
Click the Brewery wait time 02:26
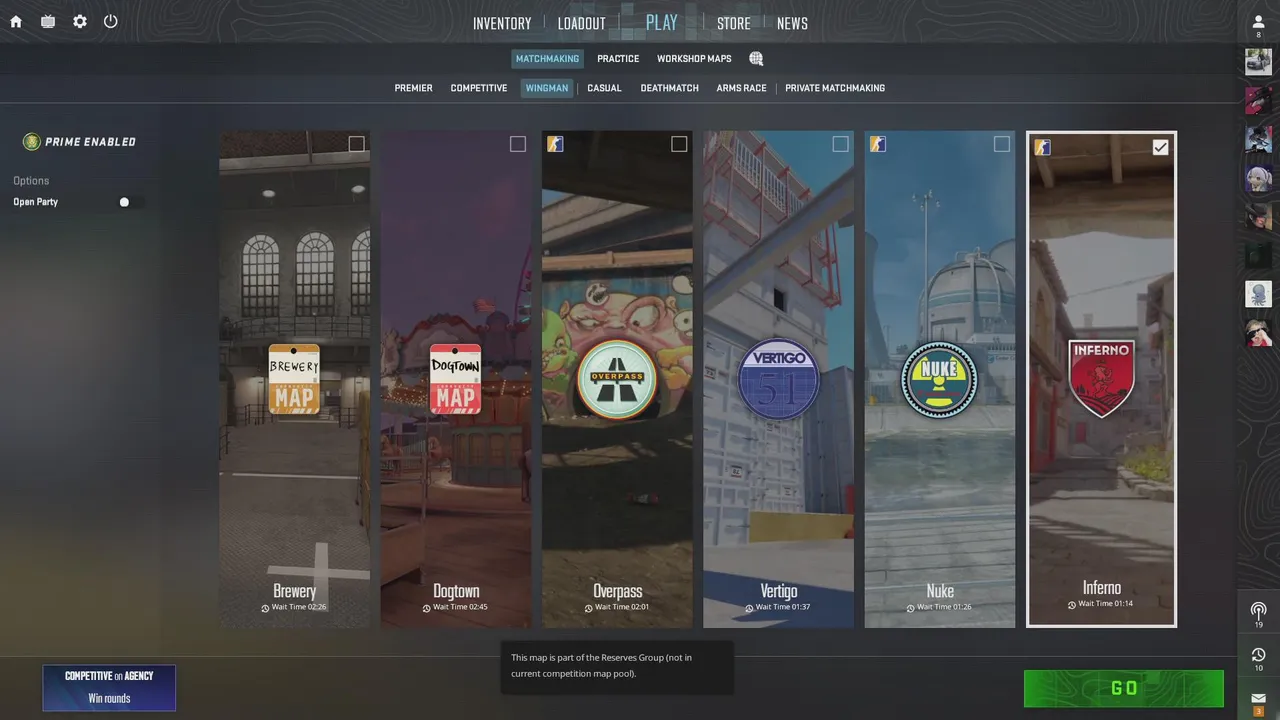coord(294,607)
